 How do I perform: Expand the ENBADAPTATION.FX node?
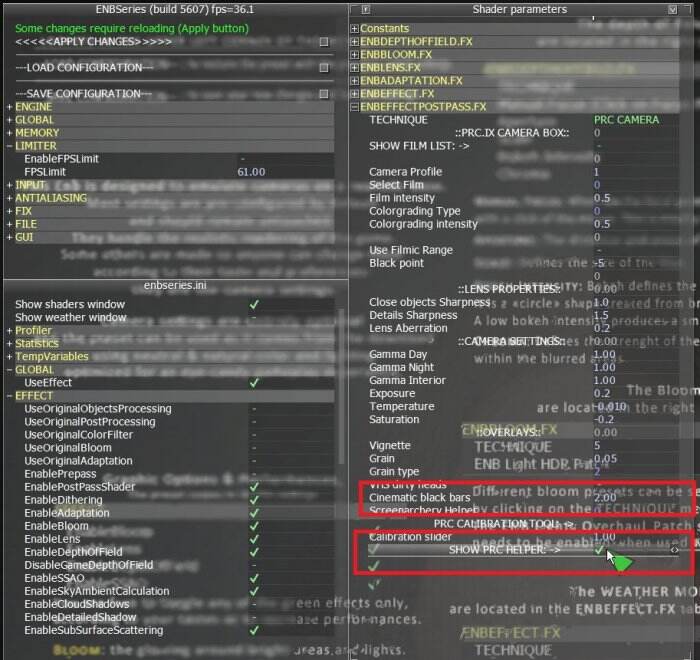pos(354,81)
